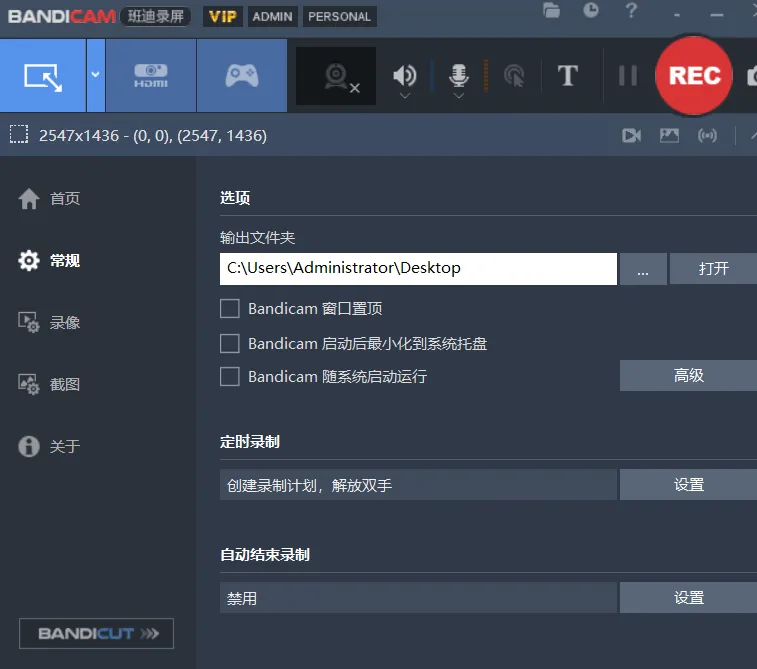Screen dimensions: 757x669
Task: Tick Bandicam 随系统启动运行 checkbox
Action: [x=230, y=377]
